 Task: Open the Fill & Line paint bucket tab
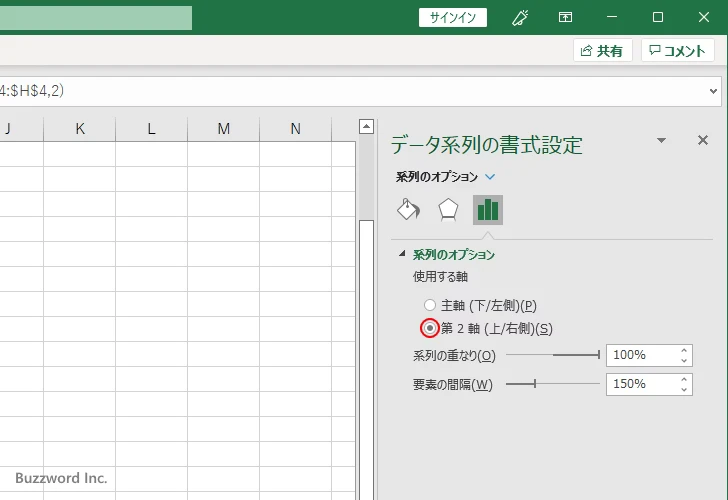(409, 210)
